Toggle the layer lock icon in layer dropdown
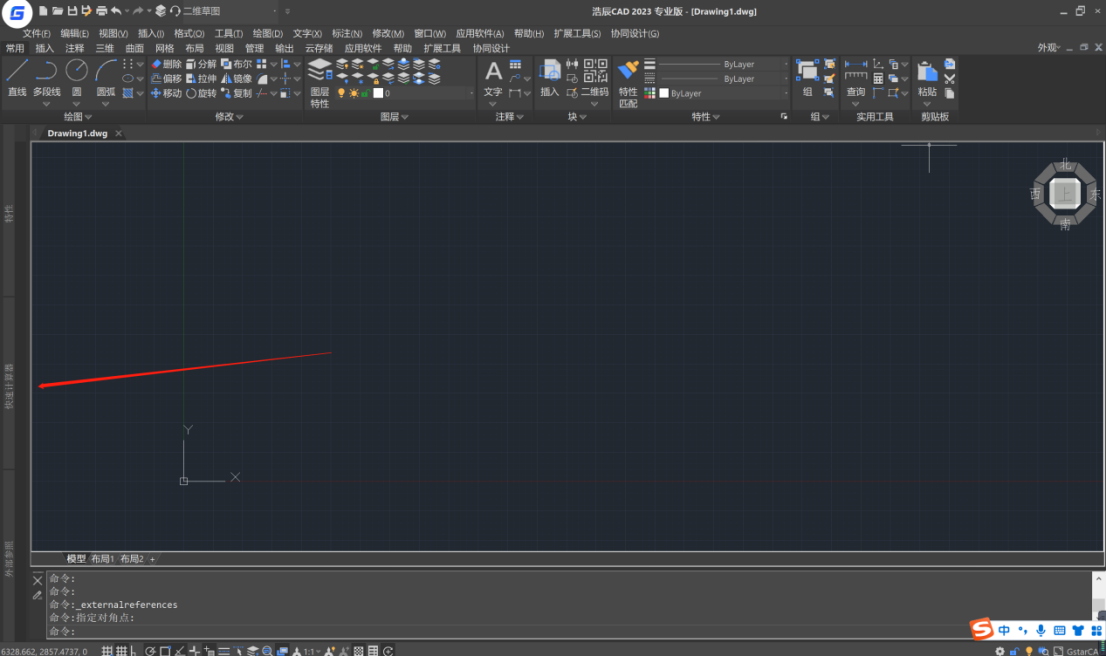 pyautogui.click(x=365, y=93)
